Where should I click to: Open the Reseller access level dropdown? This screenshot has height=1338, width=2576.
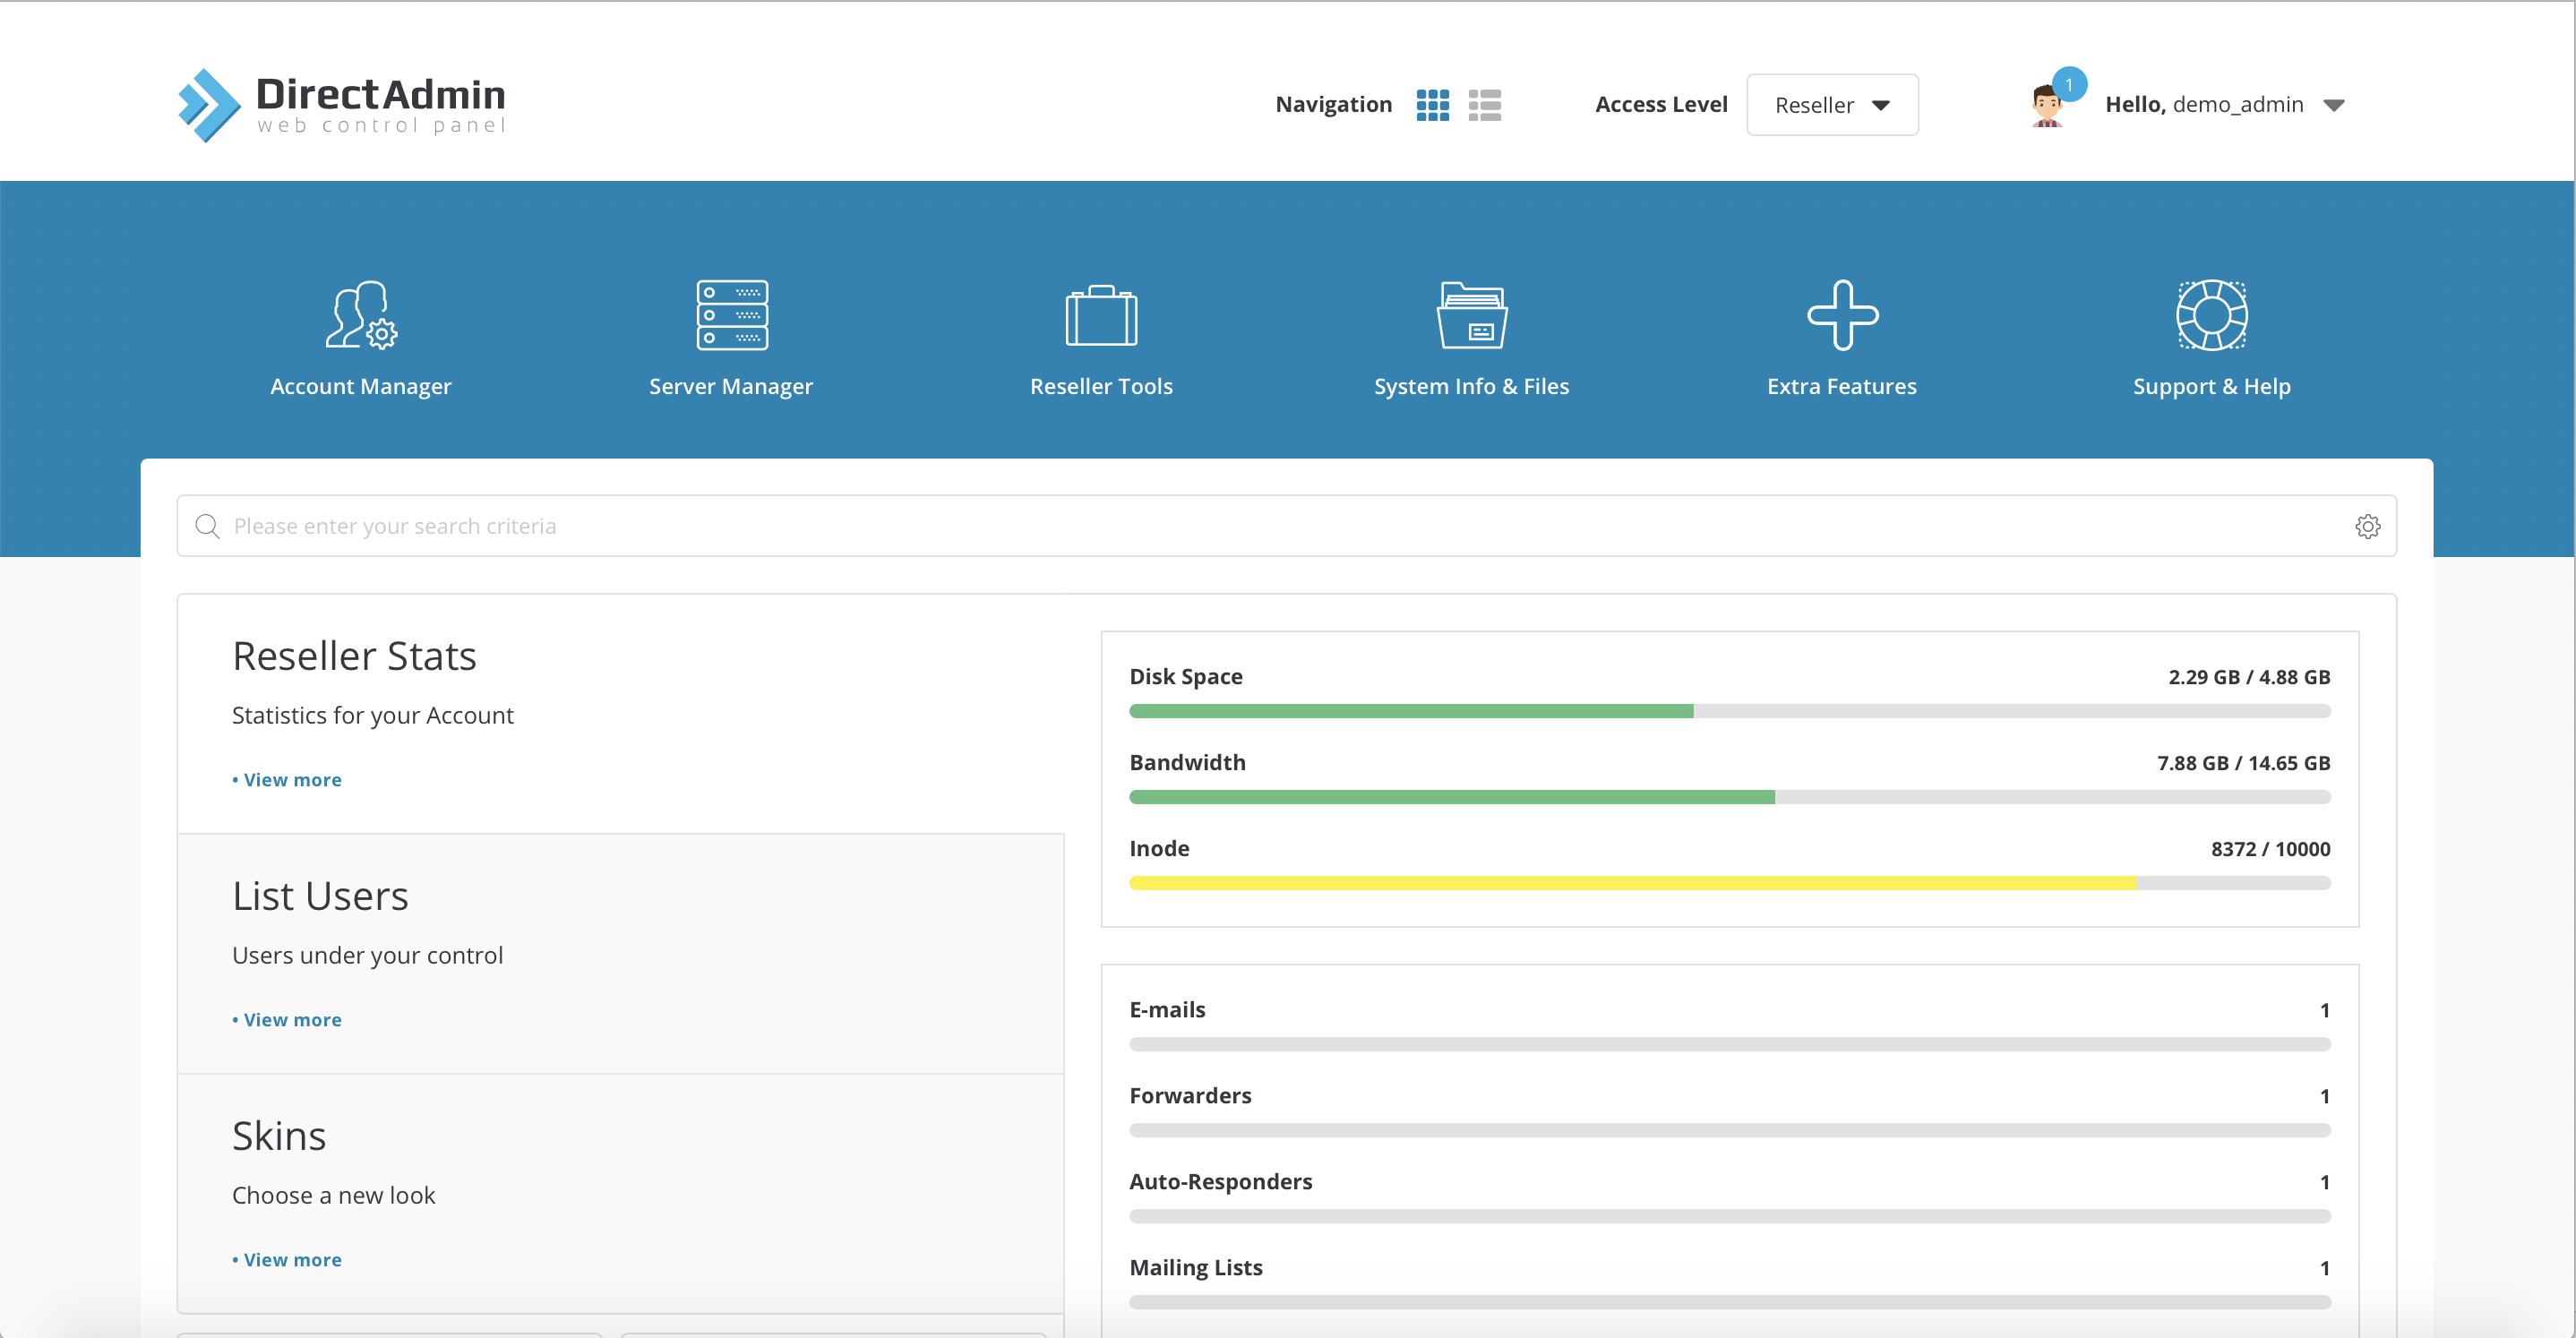(1831, 104)
